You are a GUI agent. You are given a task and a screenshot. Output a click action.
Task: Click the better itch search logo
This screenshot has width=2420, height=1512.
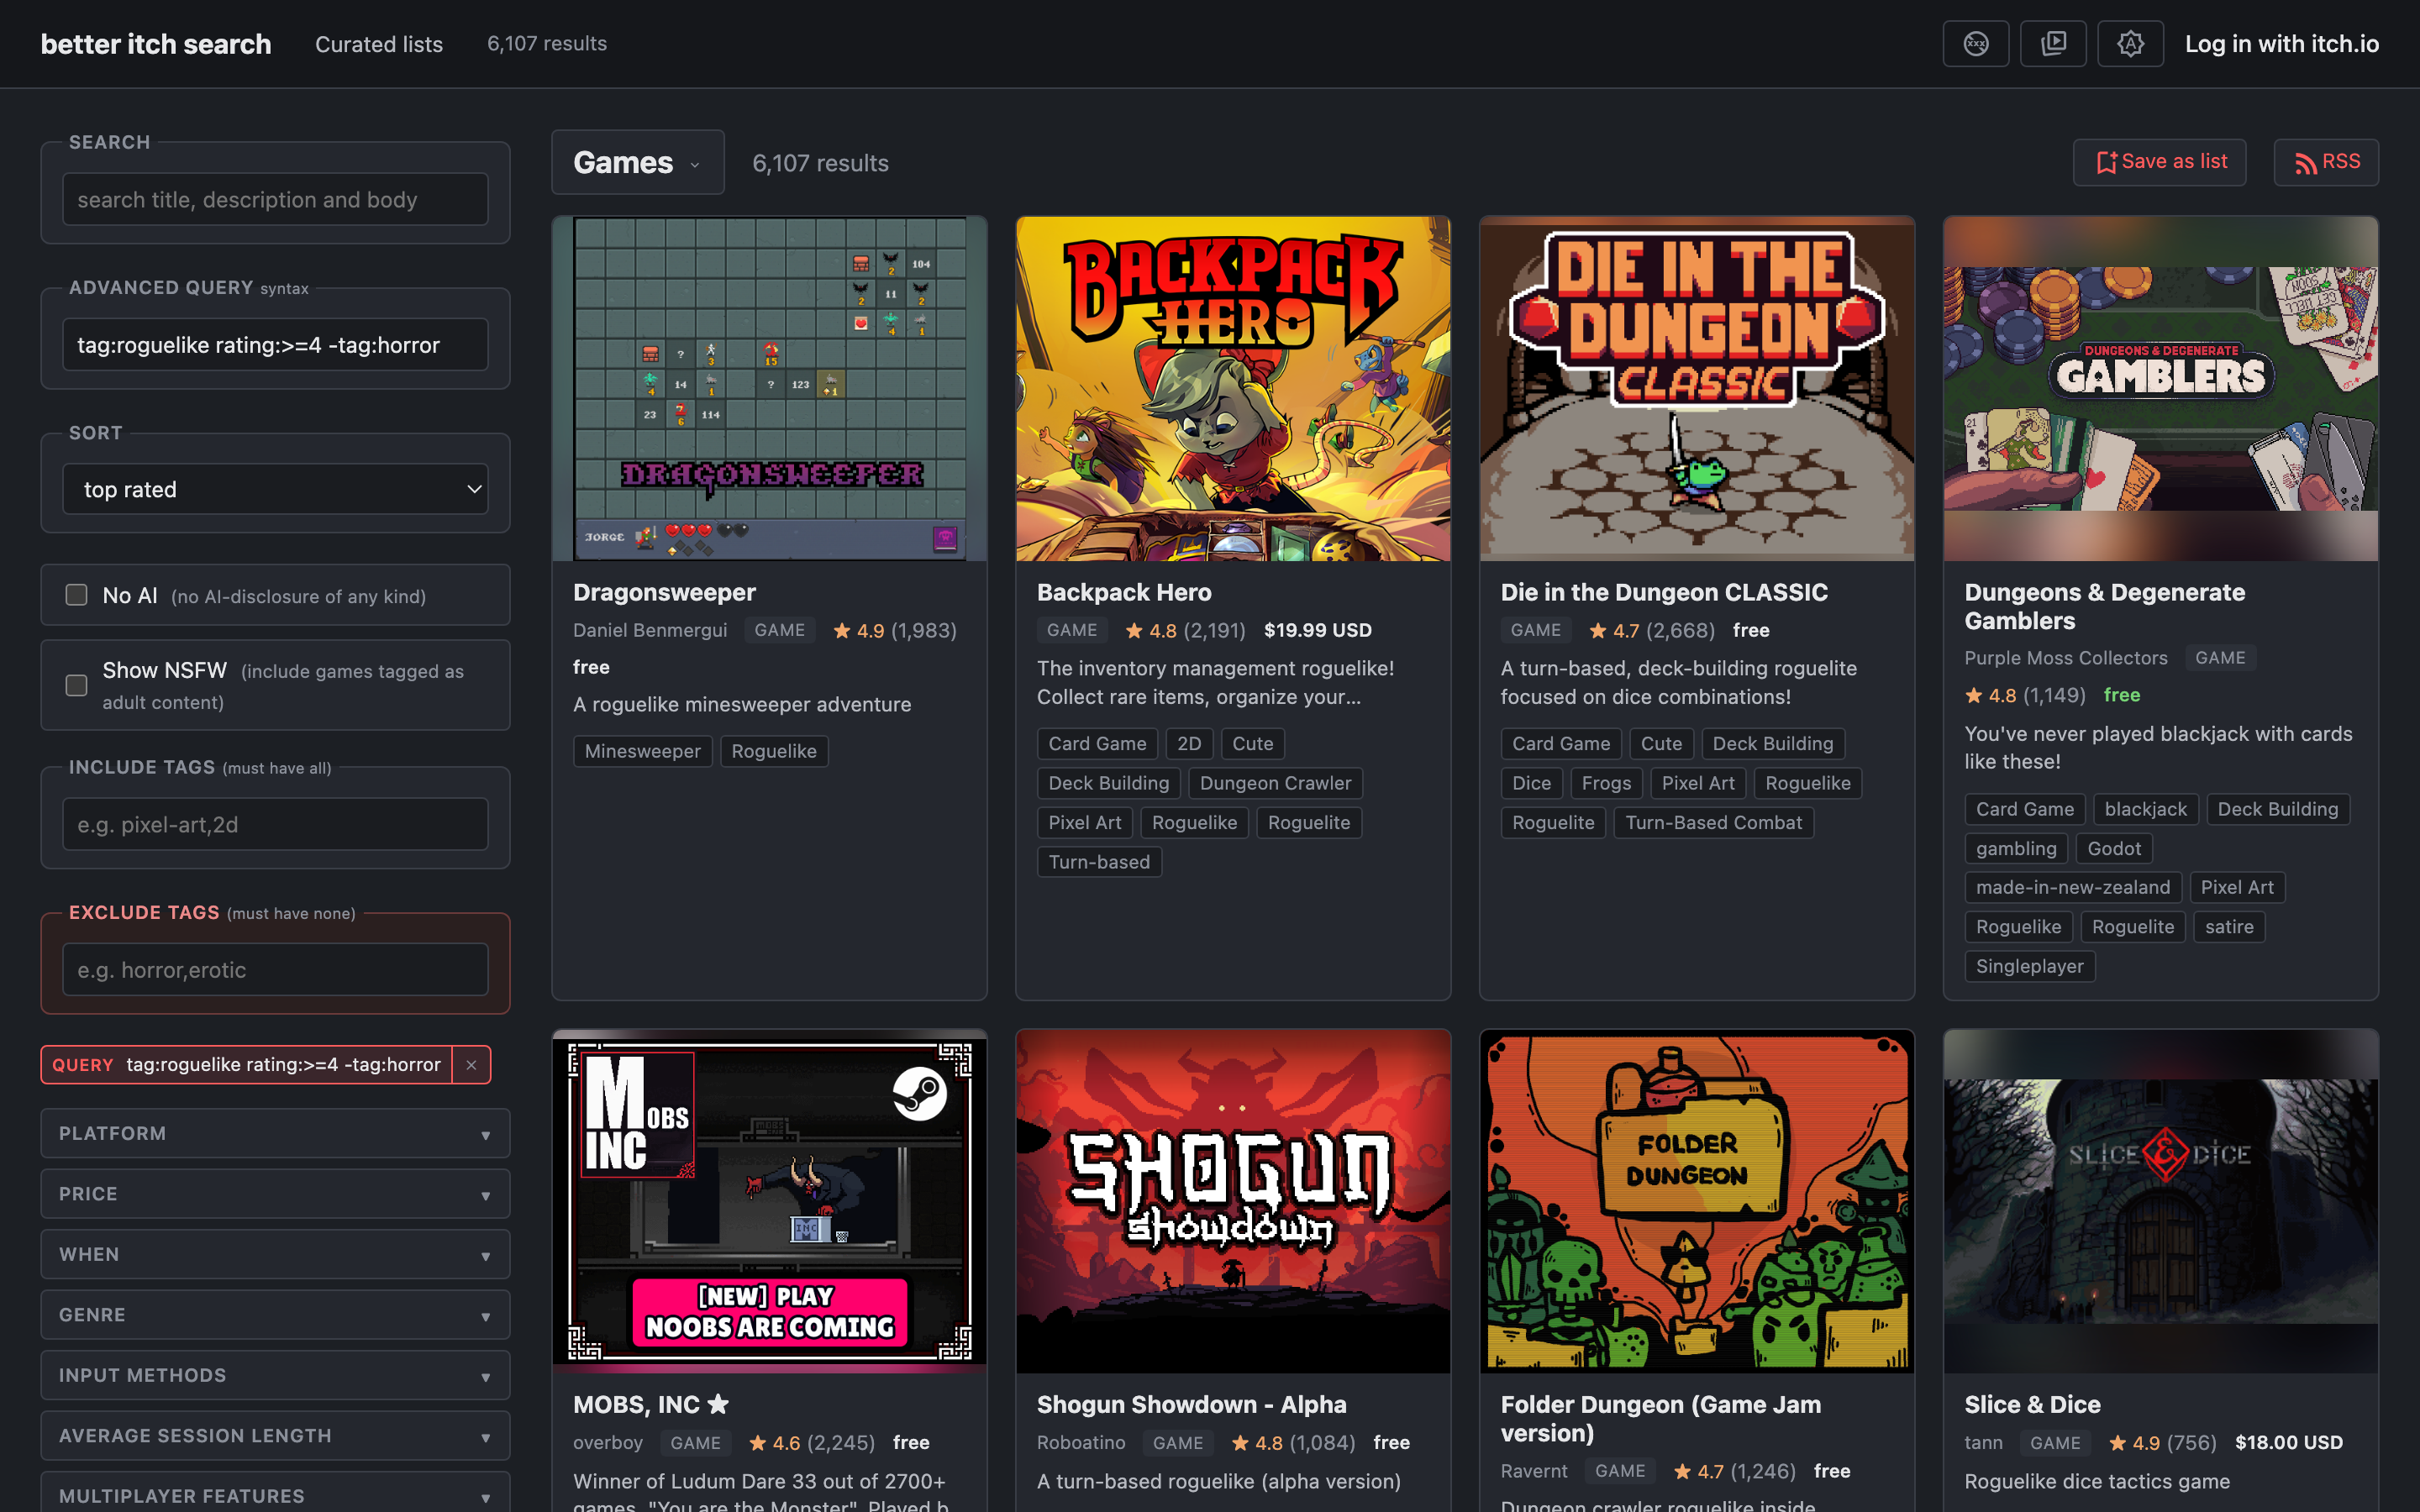point(156,44)
